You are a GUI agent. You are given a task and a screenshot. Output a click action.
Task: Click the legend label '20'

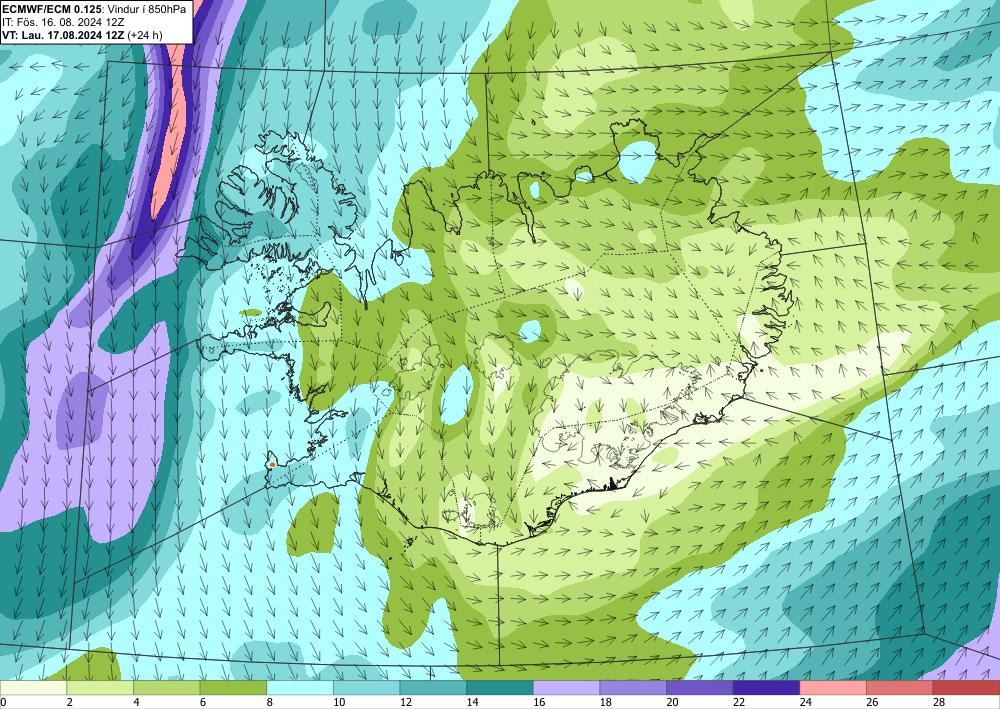click(672, 703)
